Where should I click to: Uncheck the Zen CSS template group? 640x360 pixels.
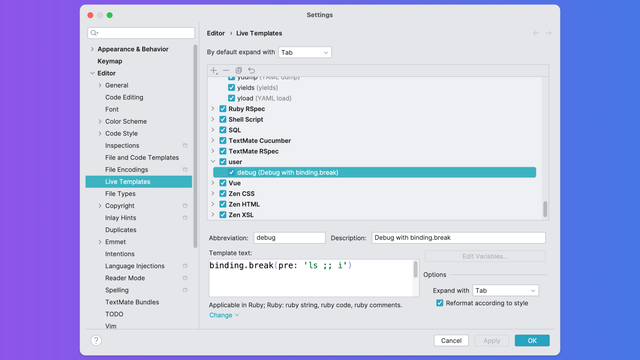223,194
